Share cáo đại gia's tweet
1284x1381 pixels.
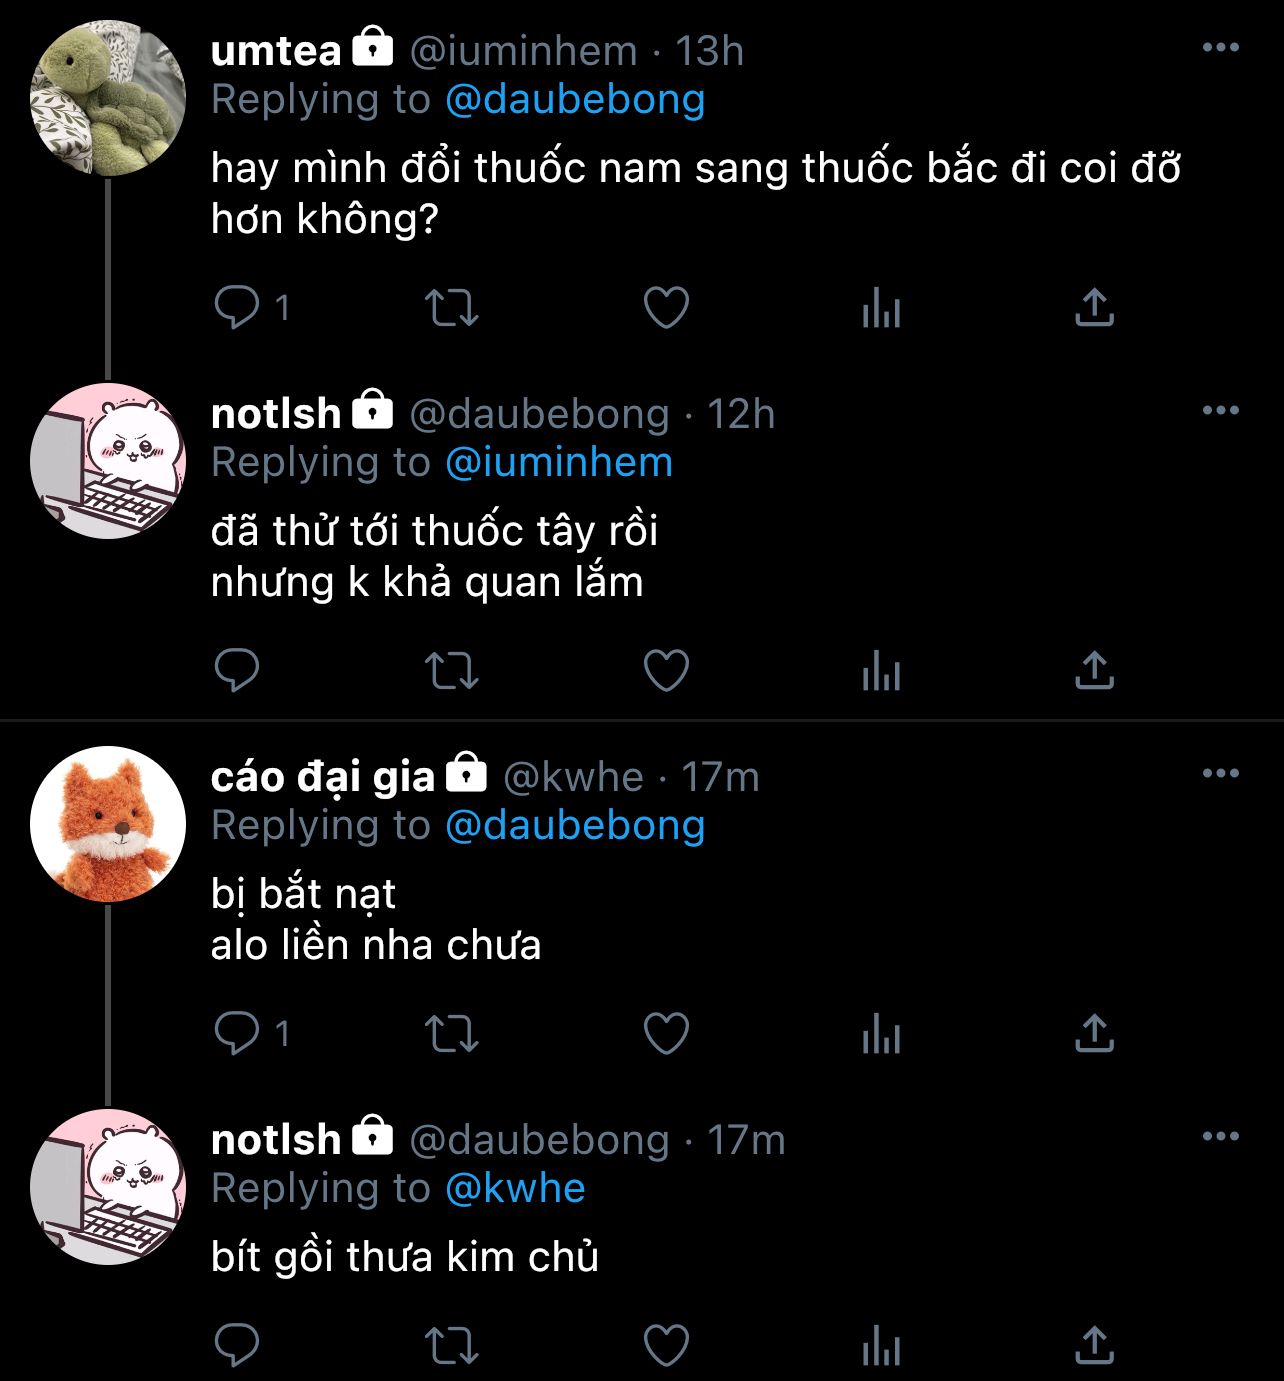click(x=1094, y=1033)
